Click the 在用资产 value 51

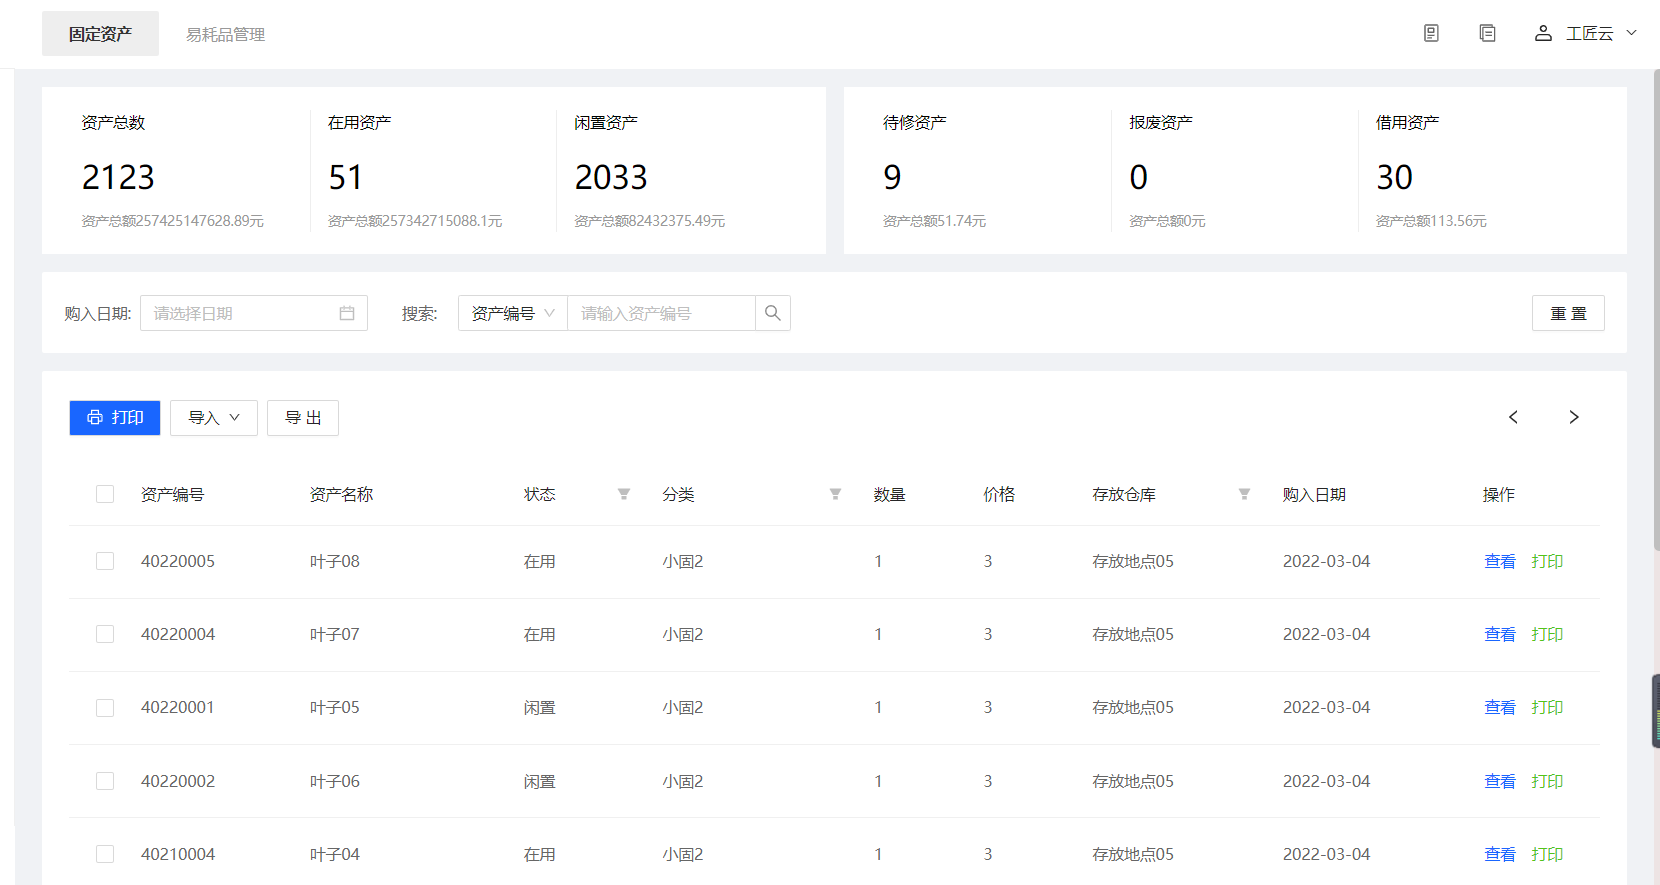(346, 177)
